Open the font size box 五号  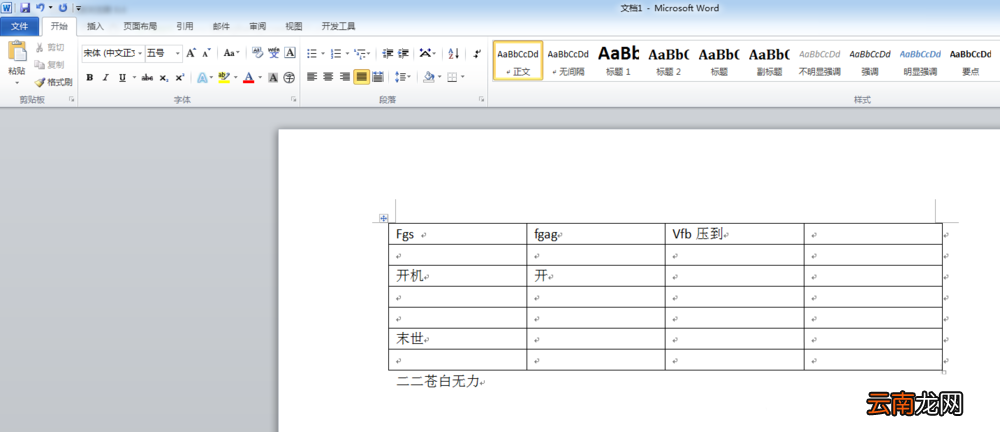[164, 54]
